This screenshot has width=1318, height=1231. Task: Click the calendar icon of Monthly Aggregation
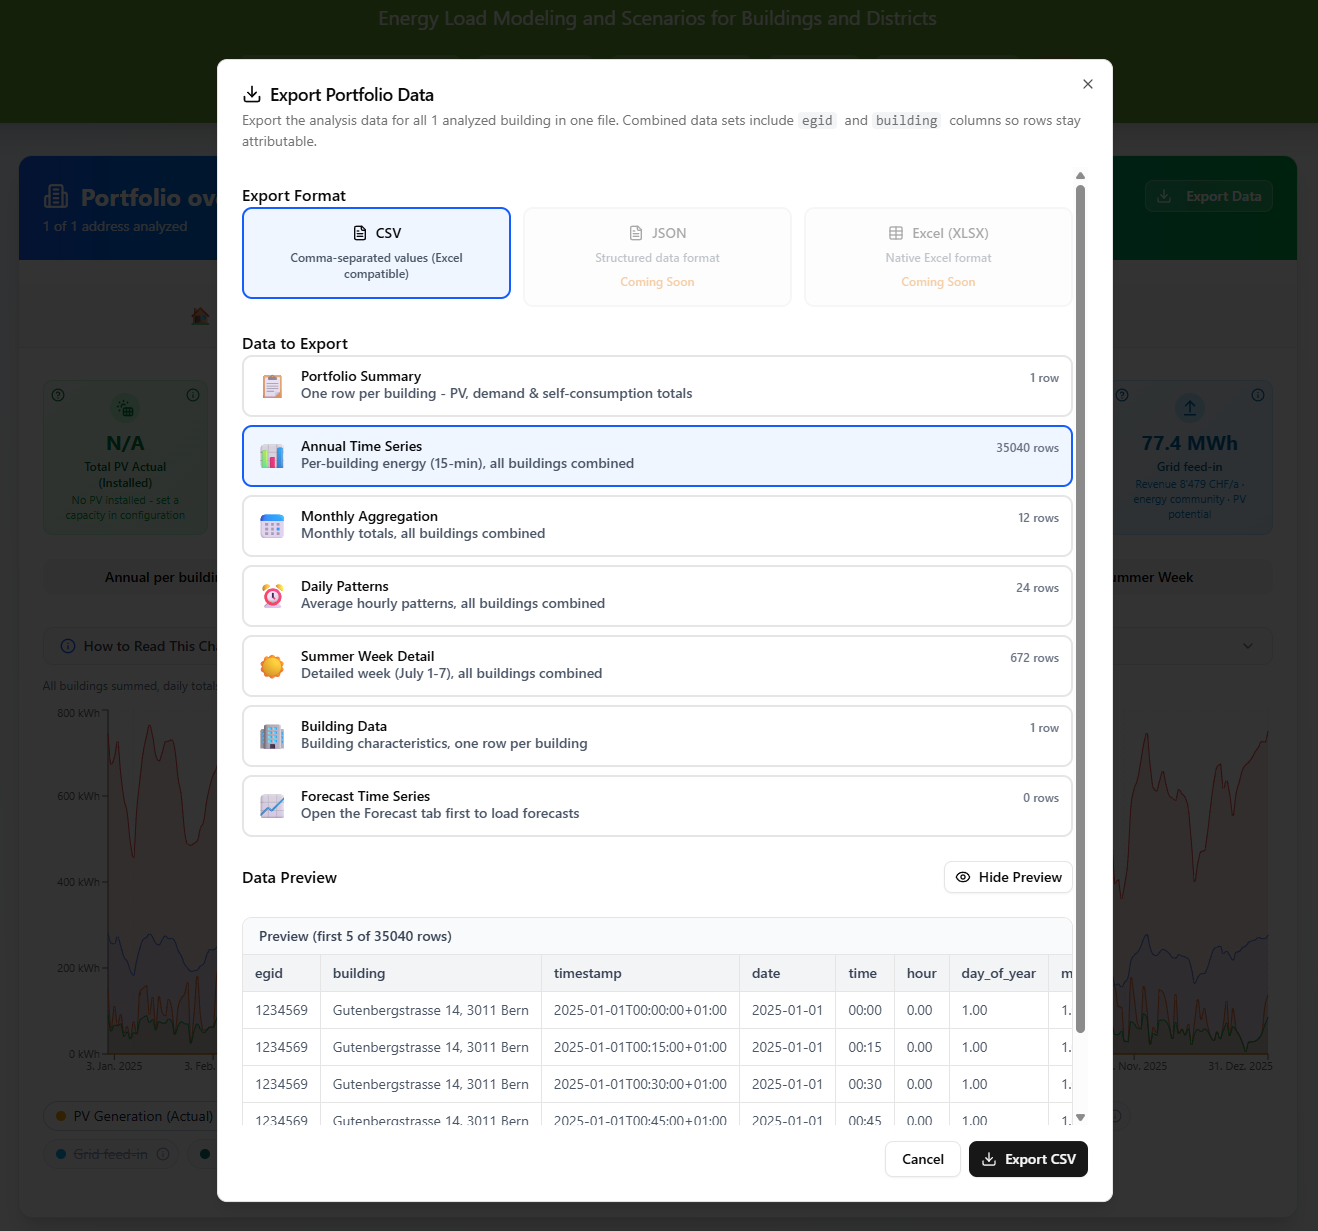272,526
